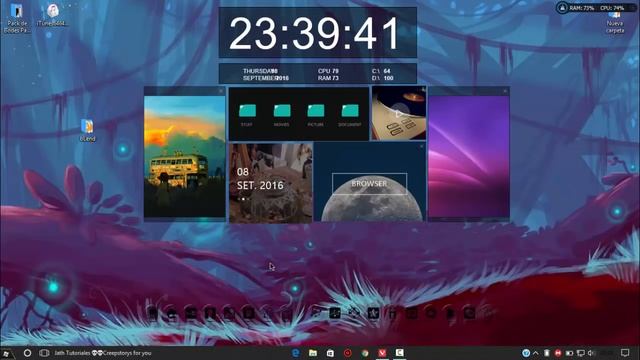Image resolution: width=640 pixels, height=360 pixels.
Task: Open the iTunes desktop shortcut
Action: coord(53,16)
